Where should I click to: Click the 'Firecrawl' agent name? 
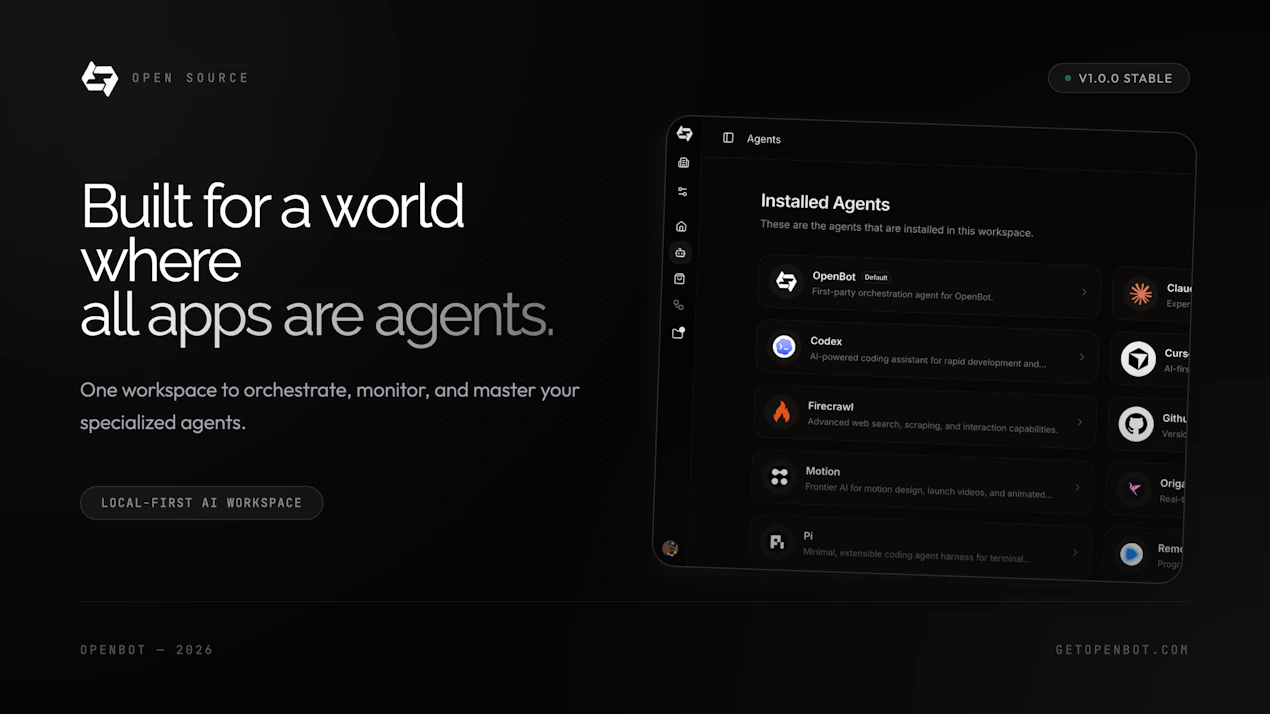pos(830,407)
